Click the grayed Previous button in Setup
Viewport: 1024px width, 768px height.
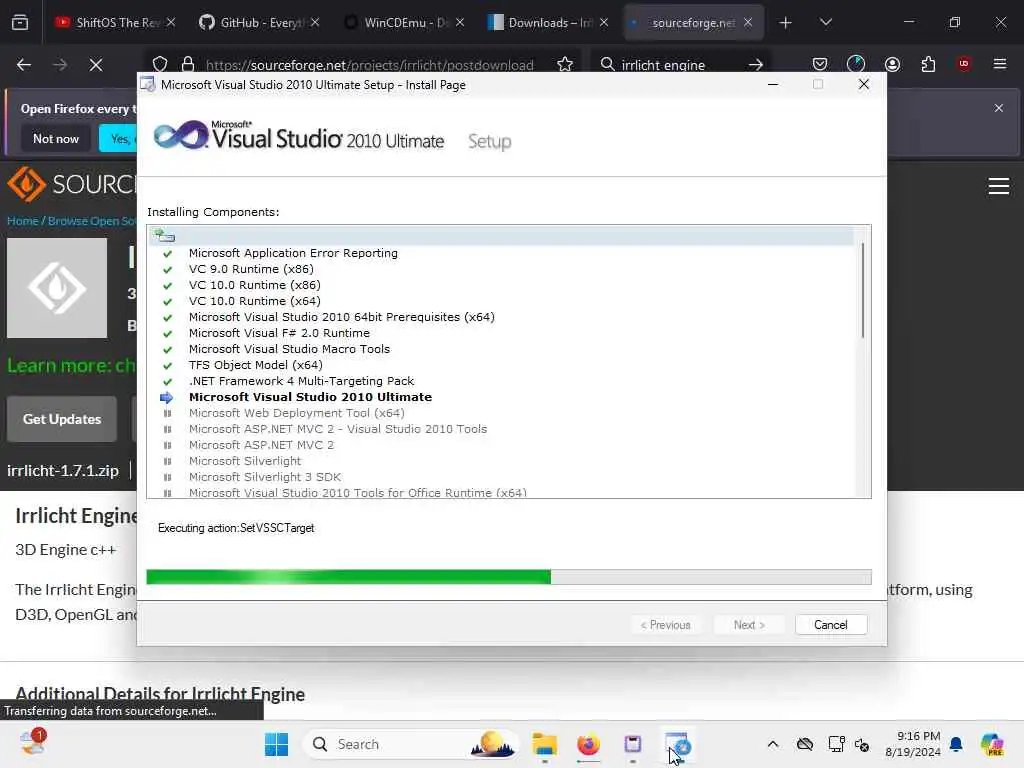(x=665, y=625)
